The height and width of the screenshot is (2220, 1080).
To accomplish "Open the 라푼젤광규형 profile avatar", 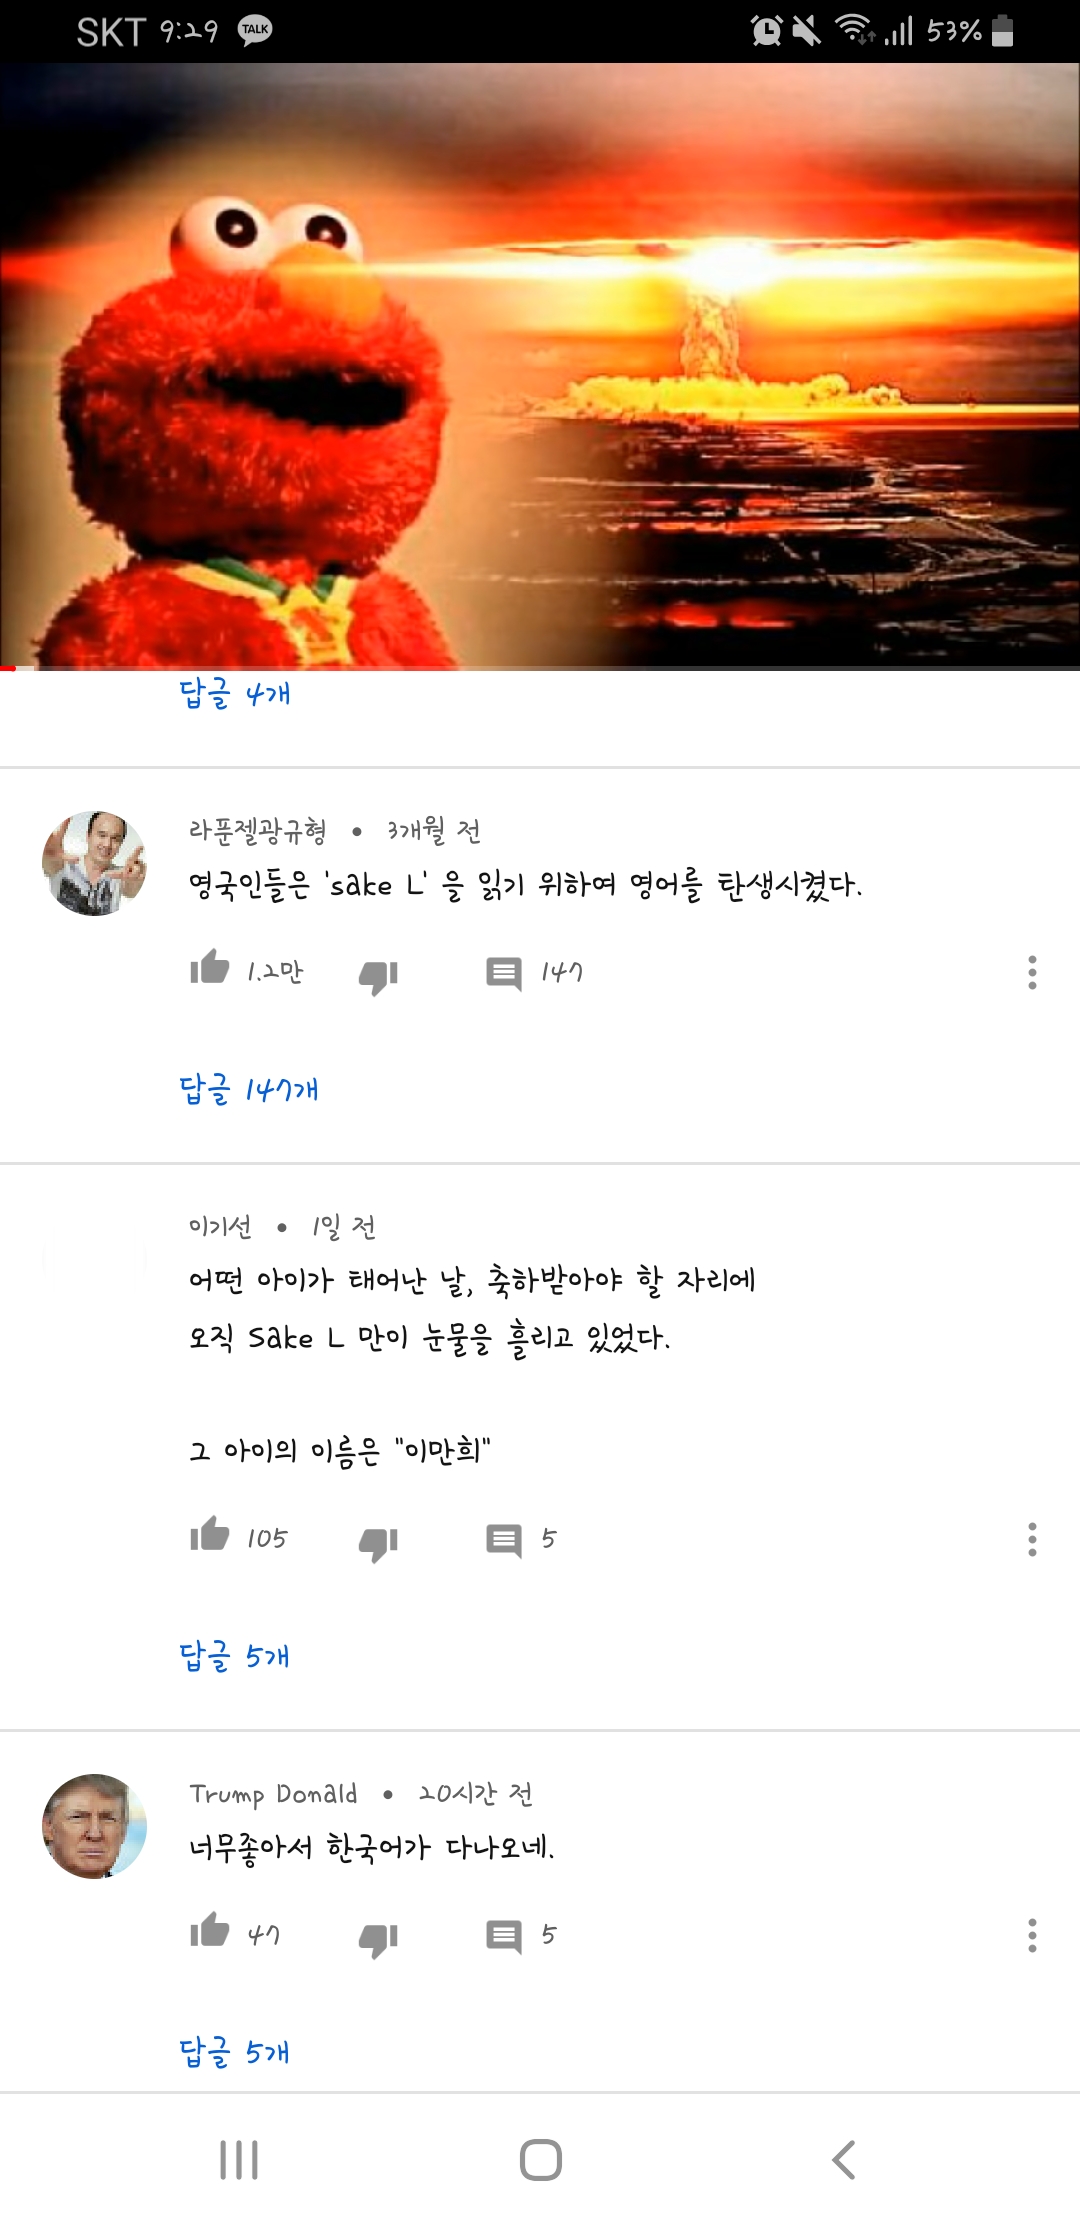I will point(95,863).
